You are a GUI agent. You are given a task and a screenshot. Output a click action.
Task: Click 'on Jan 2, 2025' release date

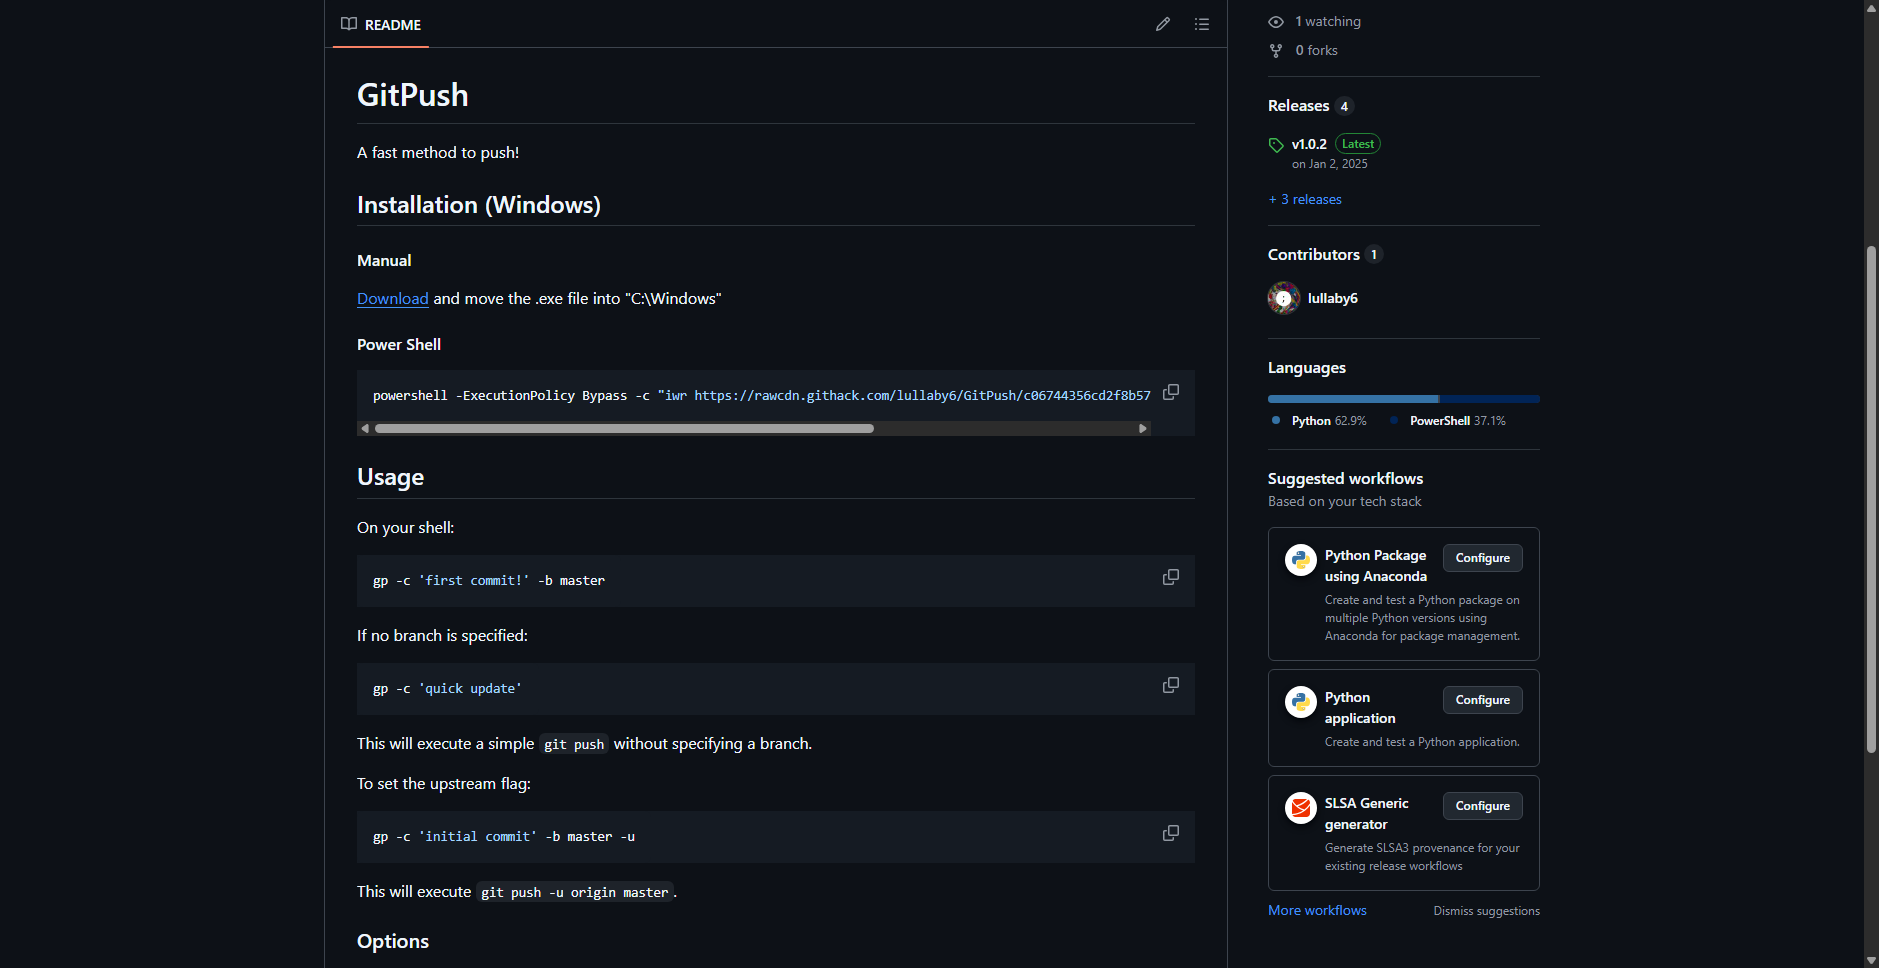(1329, 164)
